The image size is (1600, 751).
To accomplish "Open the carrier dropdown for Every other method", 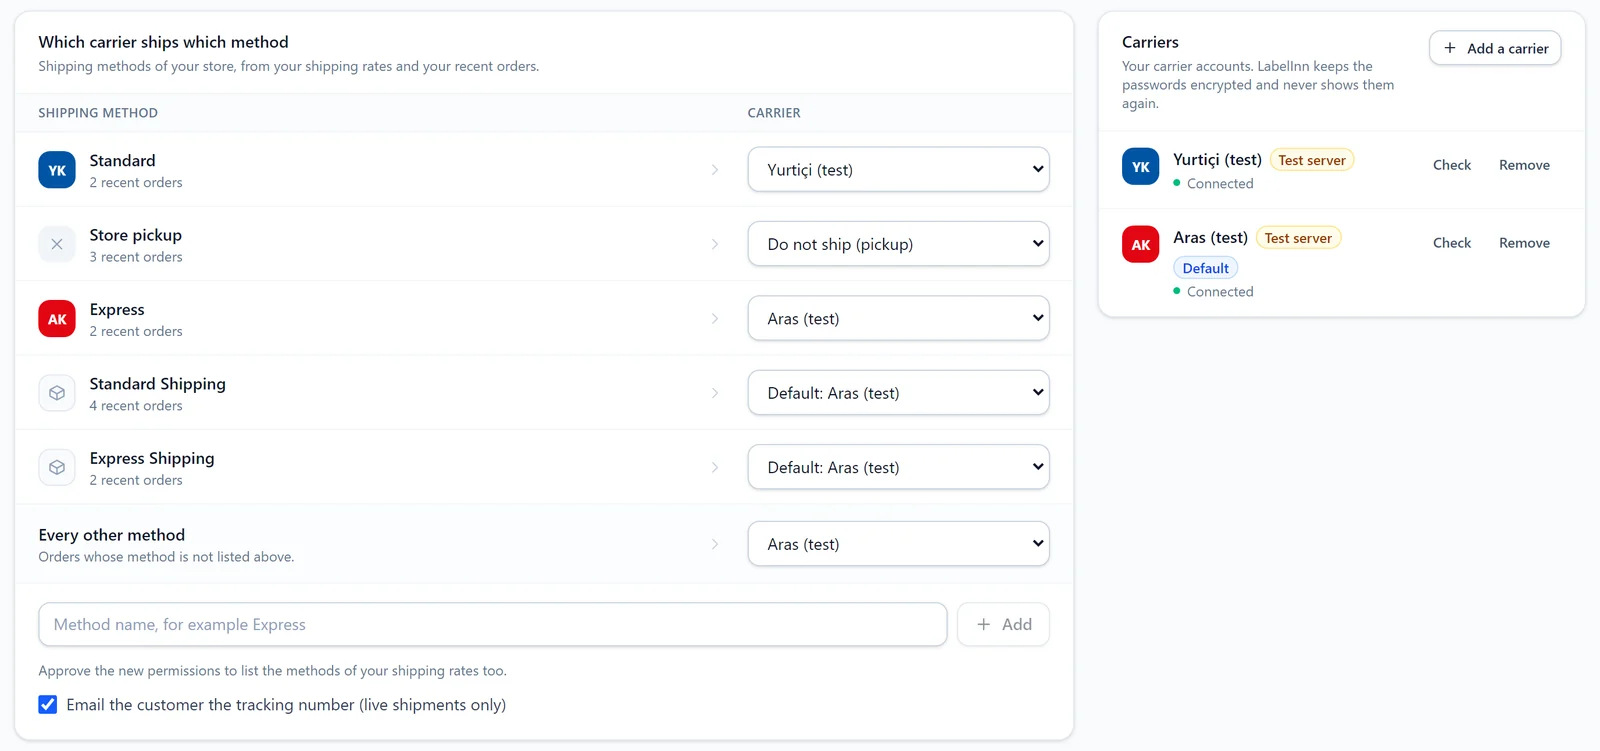I will (x=898, y=544).
